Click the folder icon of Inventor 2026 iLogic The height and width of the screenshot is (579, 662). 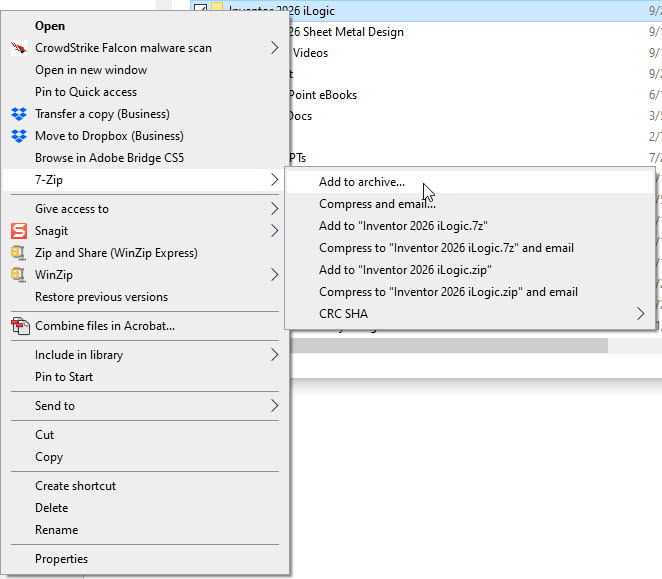(217, 8)
